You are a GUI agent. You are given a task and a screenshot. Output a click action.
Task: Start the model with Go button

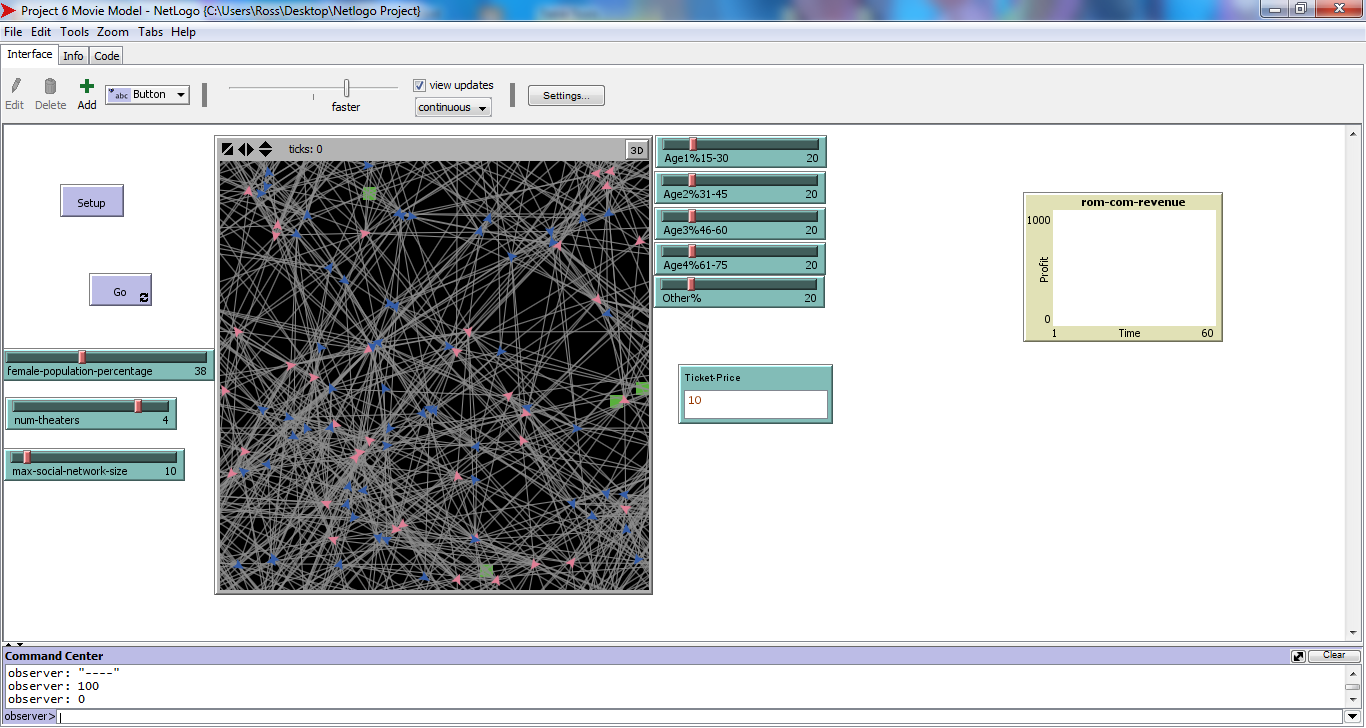coord(120,291)
